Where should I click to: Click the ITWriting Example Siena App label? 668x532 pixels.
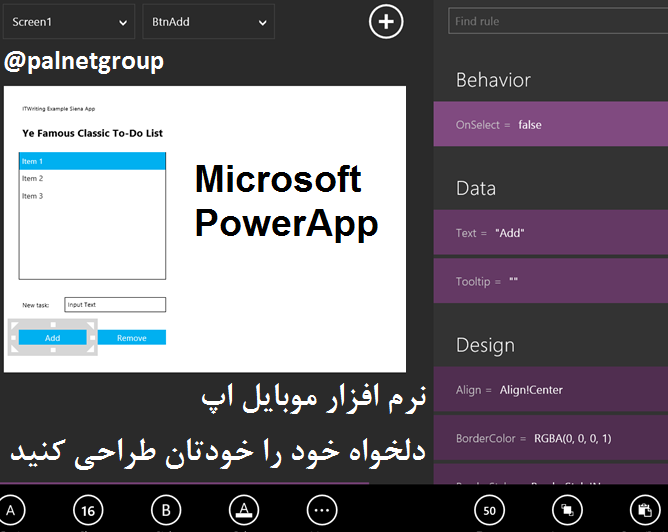click(x=59, y=109)
